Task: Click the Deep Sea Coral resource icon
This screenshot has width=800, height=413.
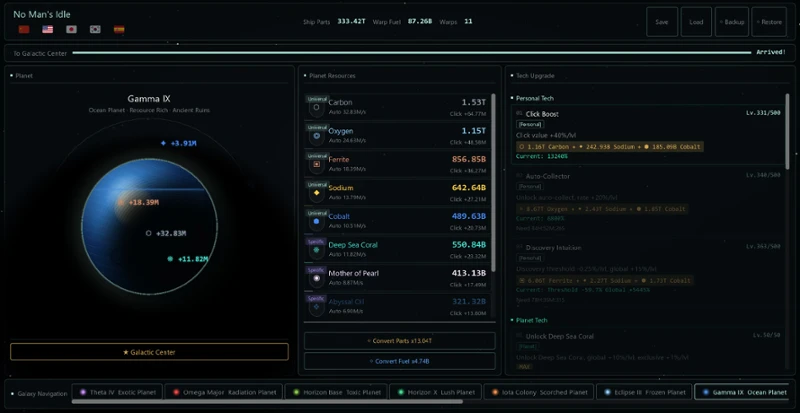Action: pos(317,250)
